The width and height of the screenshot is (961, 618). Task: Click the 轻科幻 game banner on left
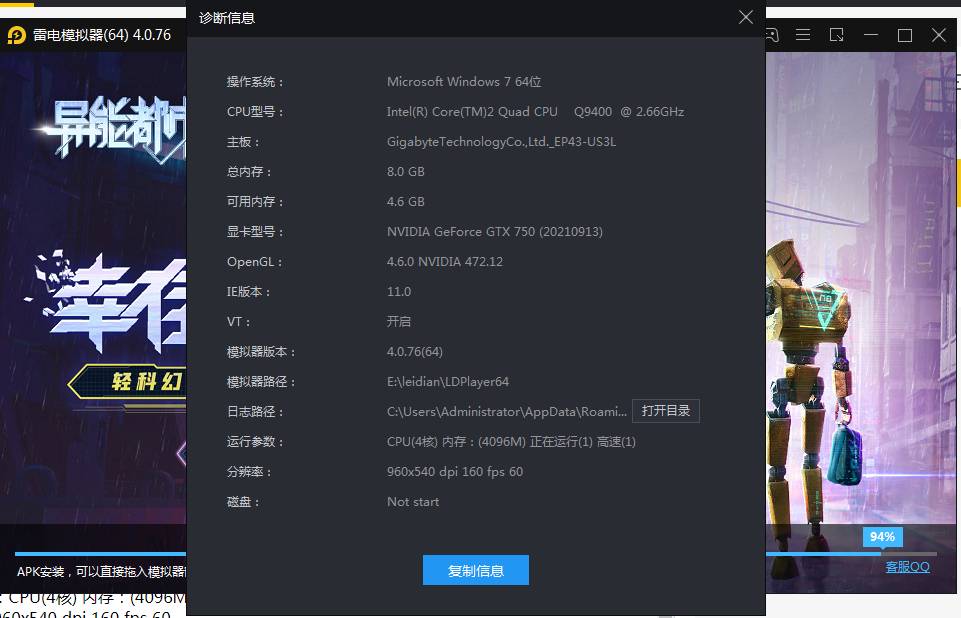coord(130,382)
